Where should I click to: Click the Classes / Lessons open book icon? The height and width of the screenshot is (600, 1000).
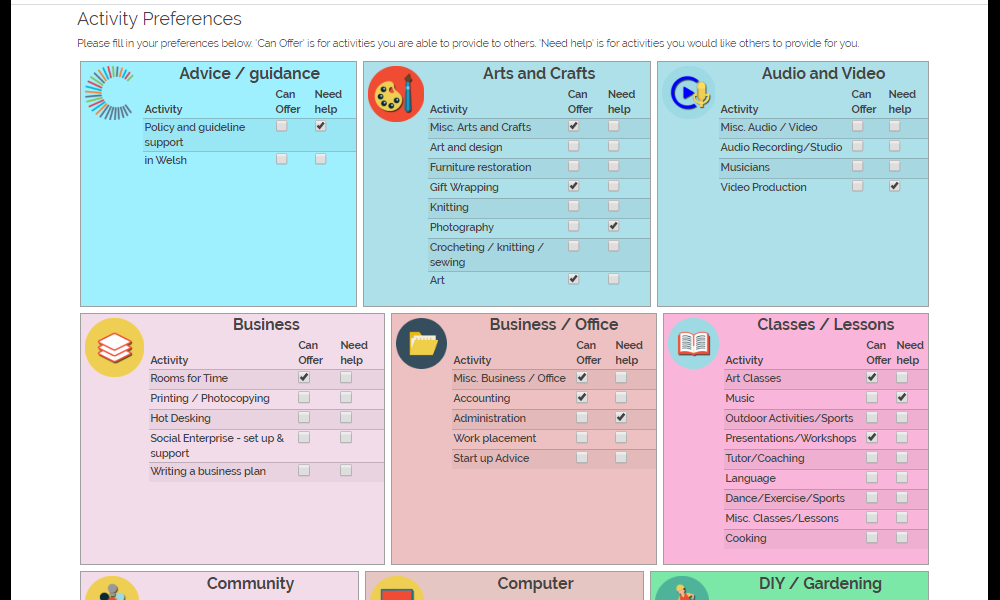(x=694, y=344)
